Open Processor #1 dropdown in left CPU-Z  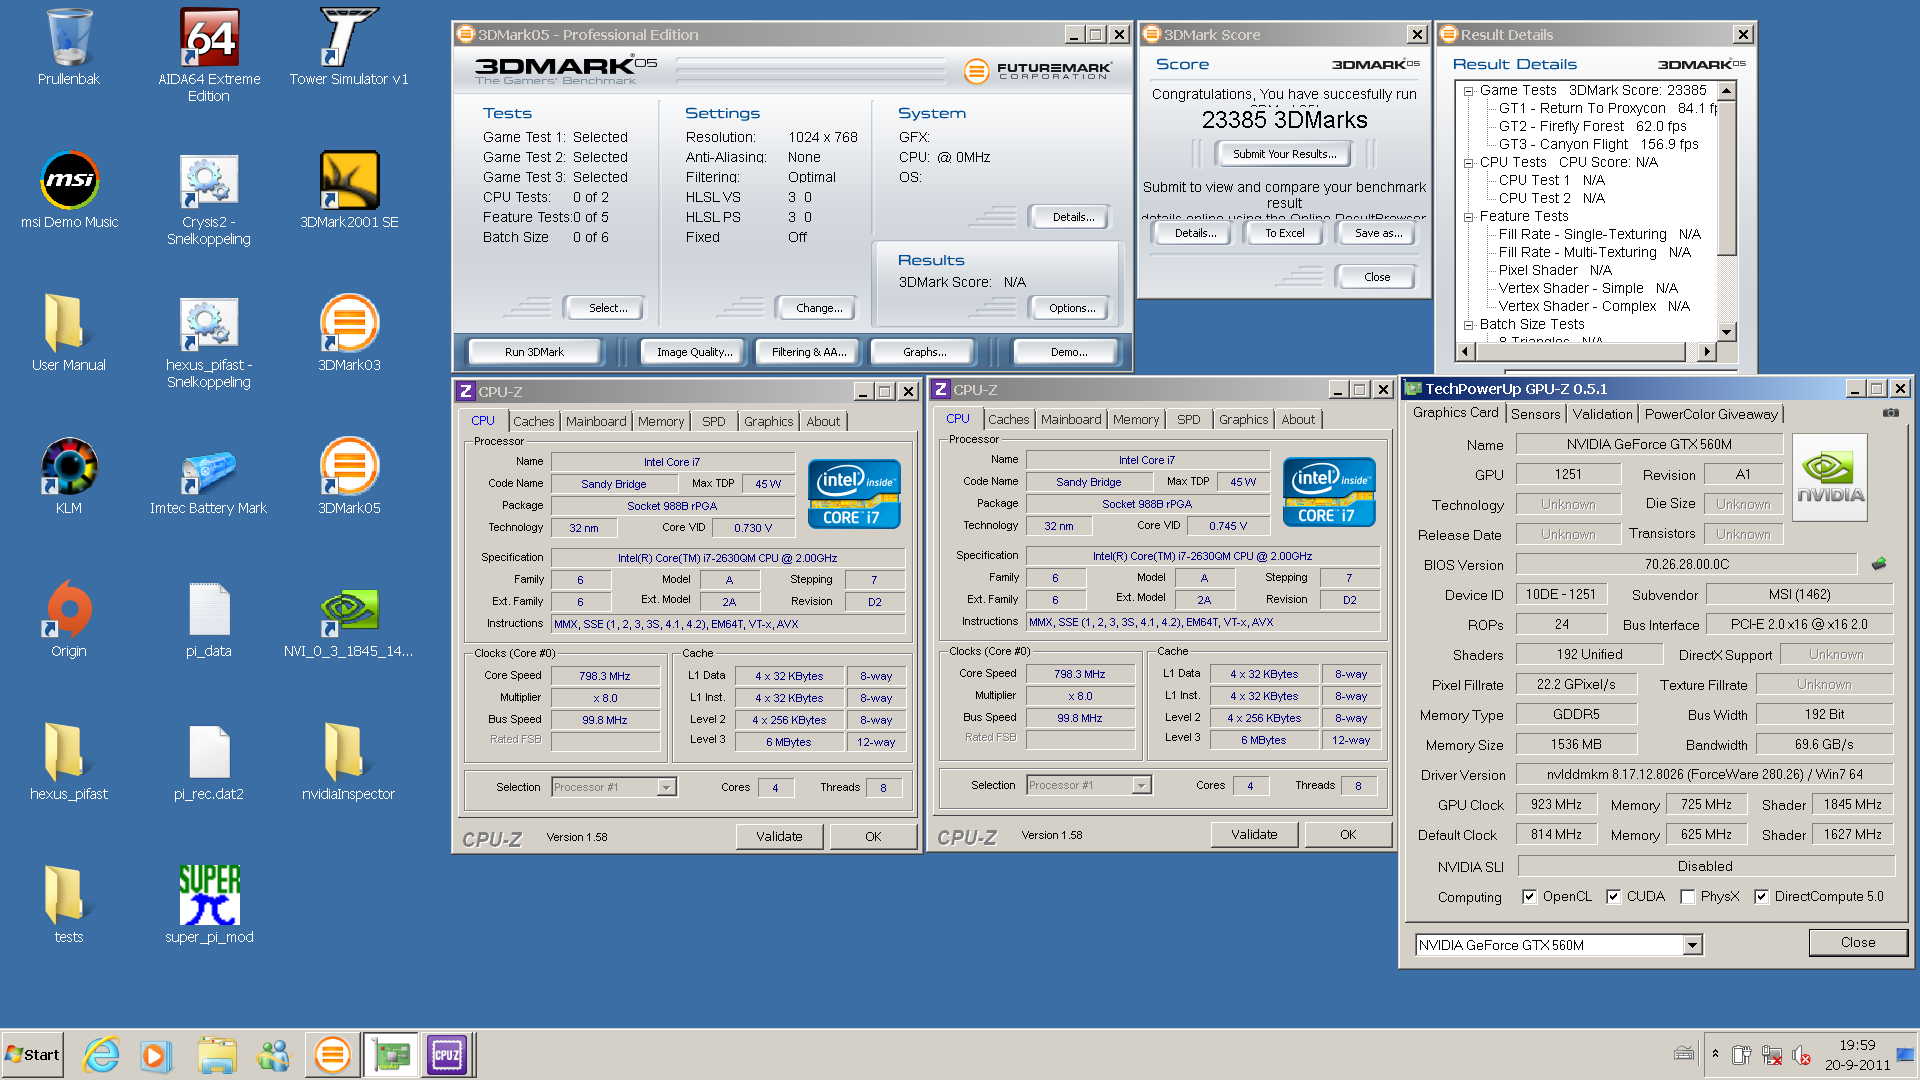[x=666, y=788]
